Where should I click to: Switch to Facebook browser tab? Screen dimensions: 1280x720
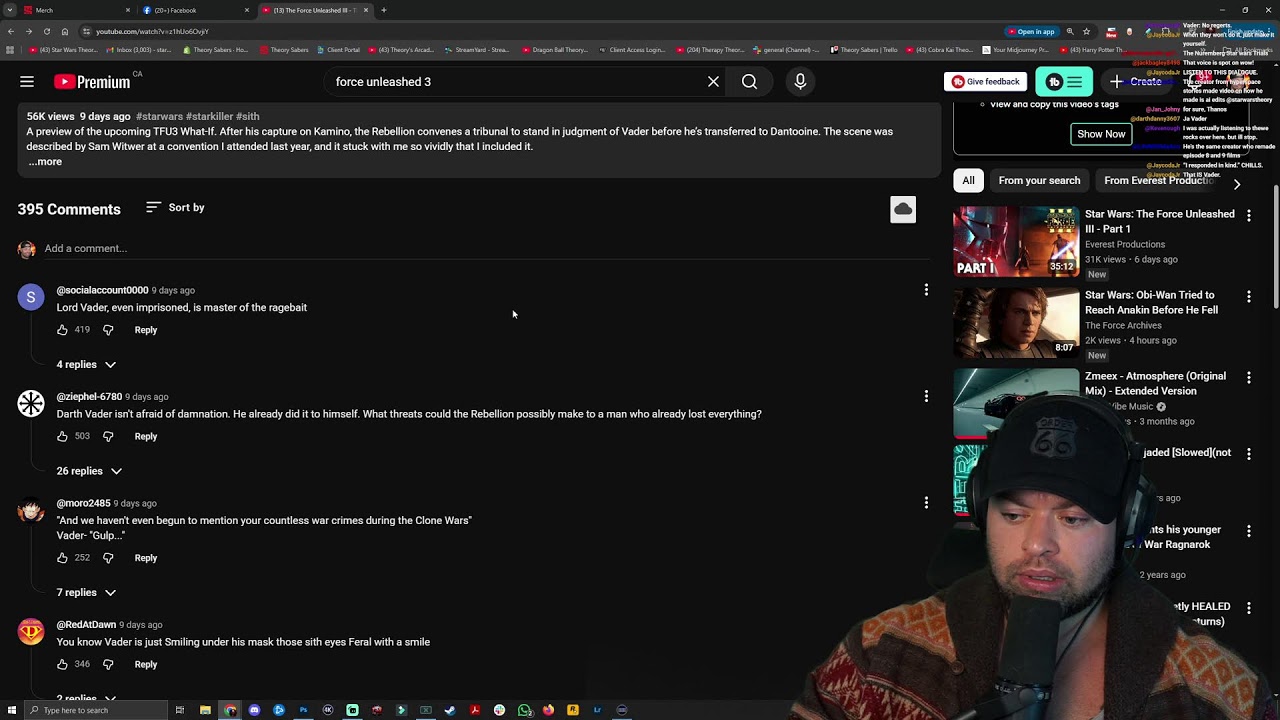coord(195,10)
